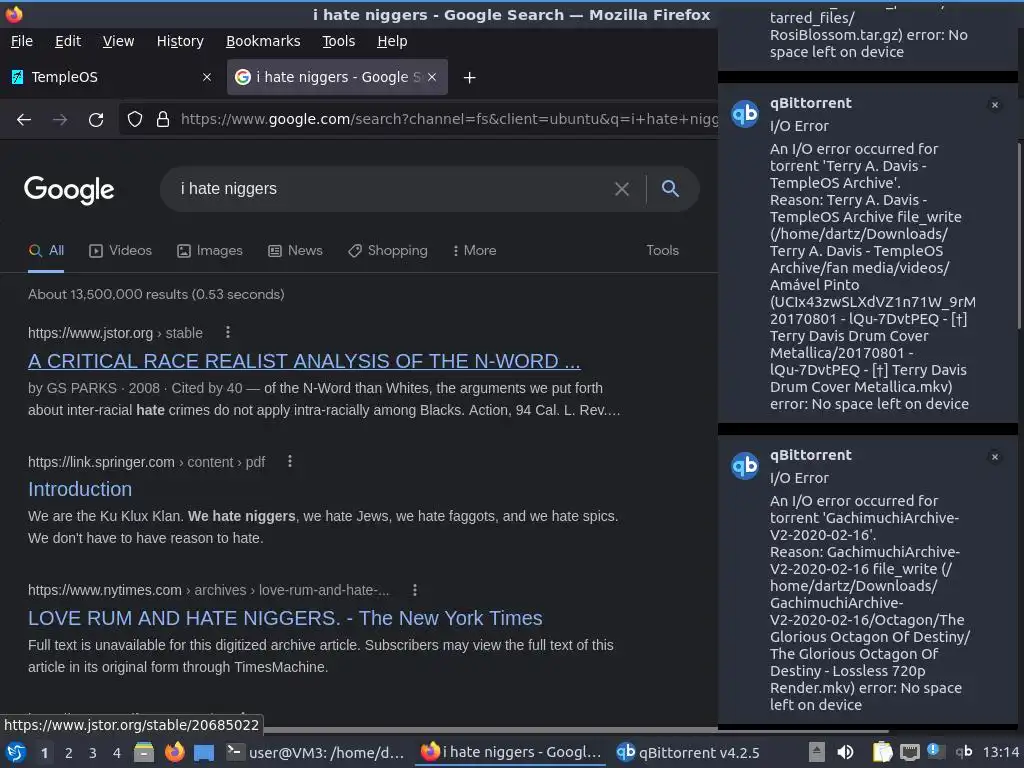Show site security info via padlock icon
The image size is (1024, 768).
coord(163,120)
